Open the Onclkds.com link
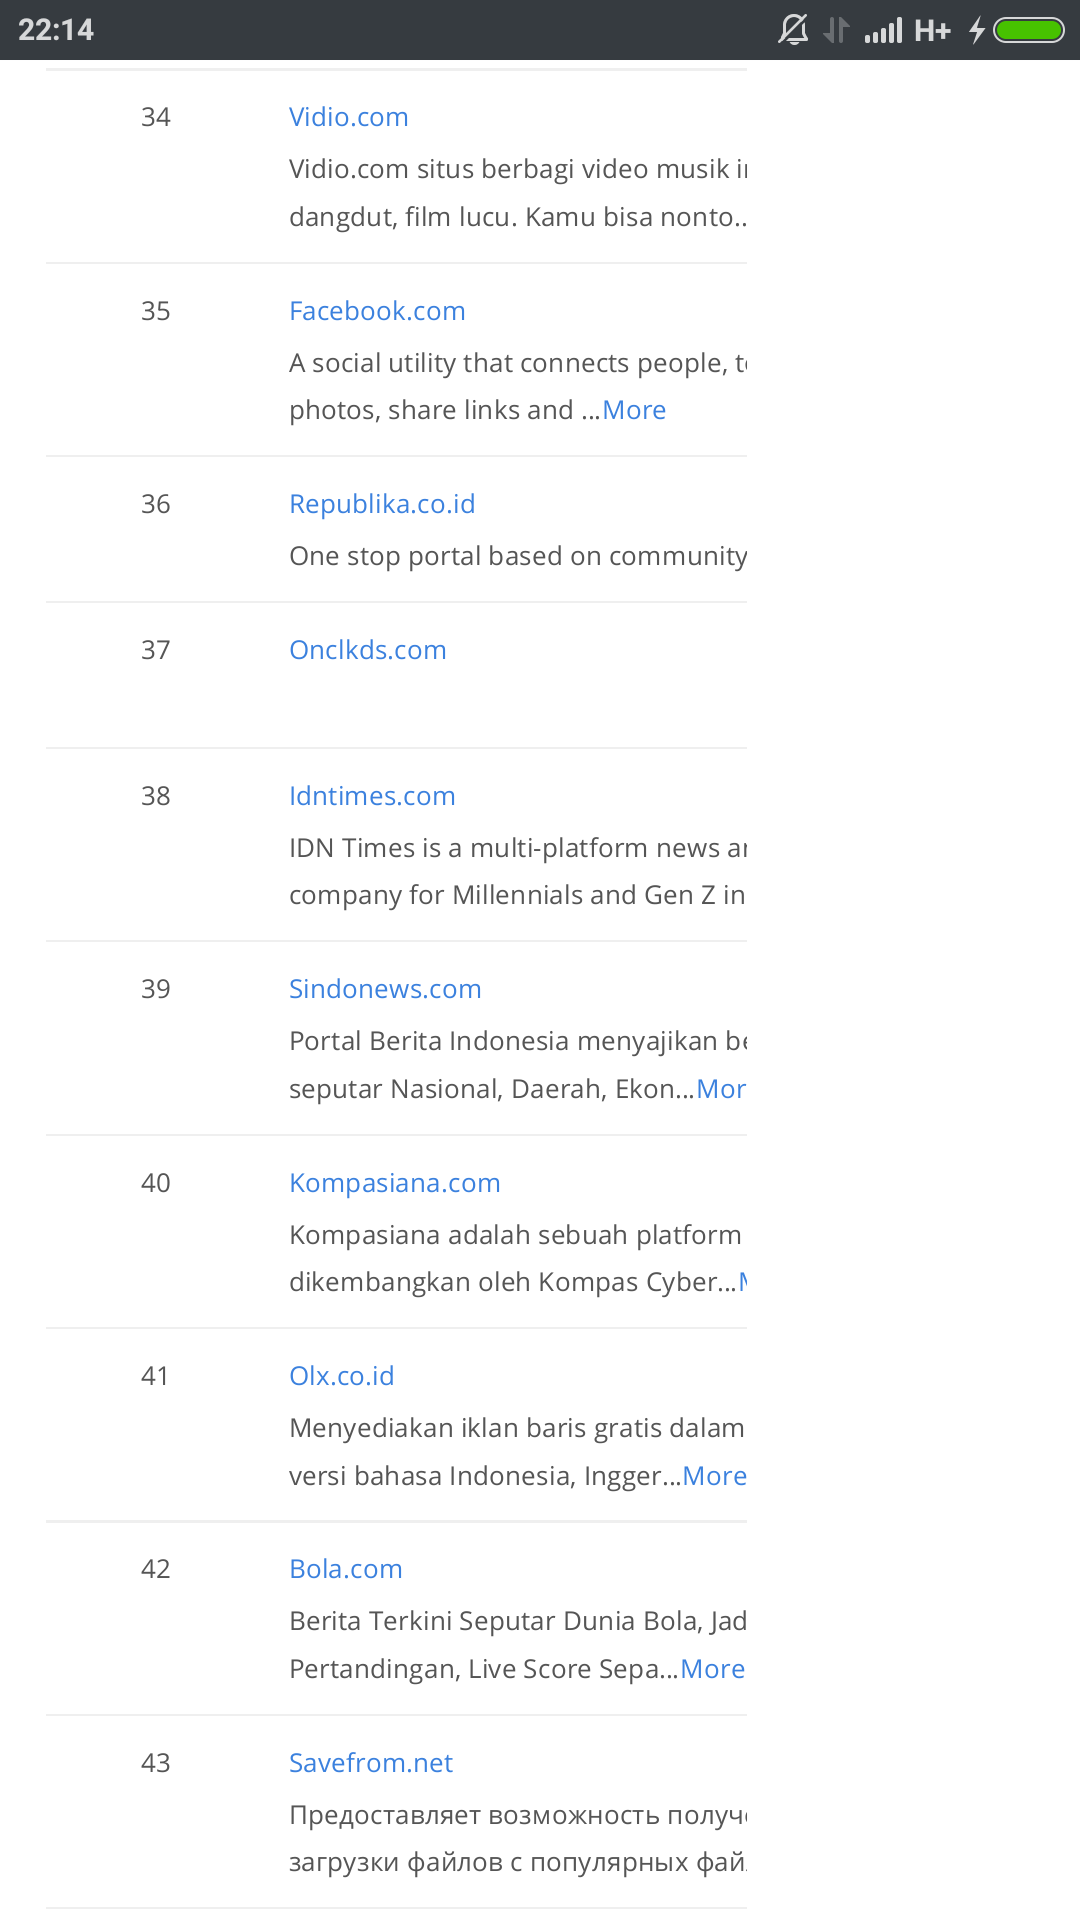The image size is (1080, 1920). (368, 650)
